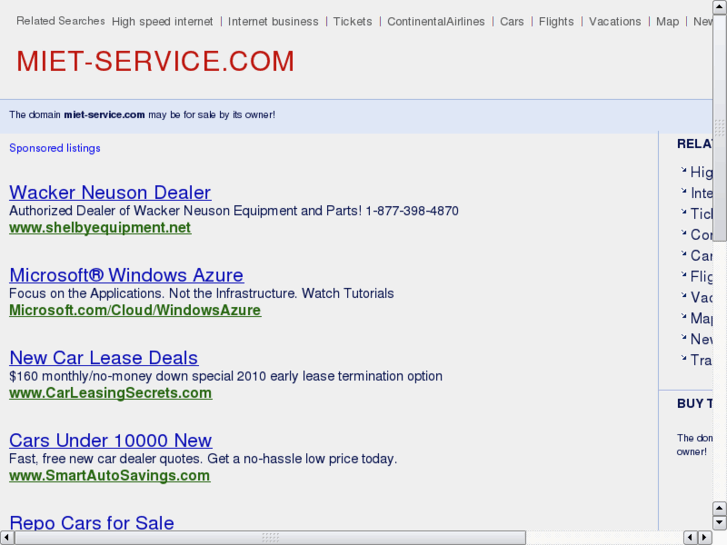The height and width of the screenshot is (545, 727).
Task: Click the 'Fli' sidebar related link
Action: pyautogui.click(x=701, y=276)
